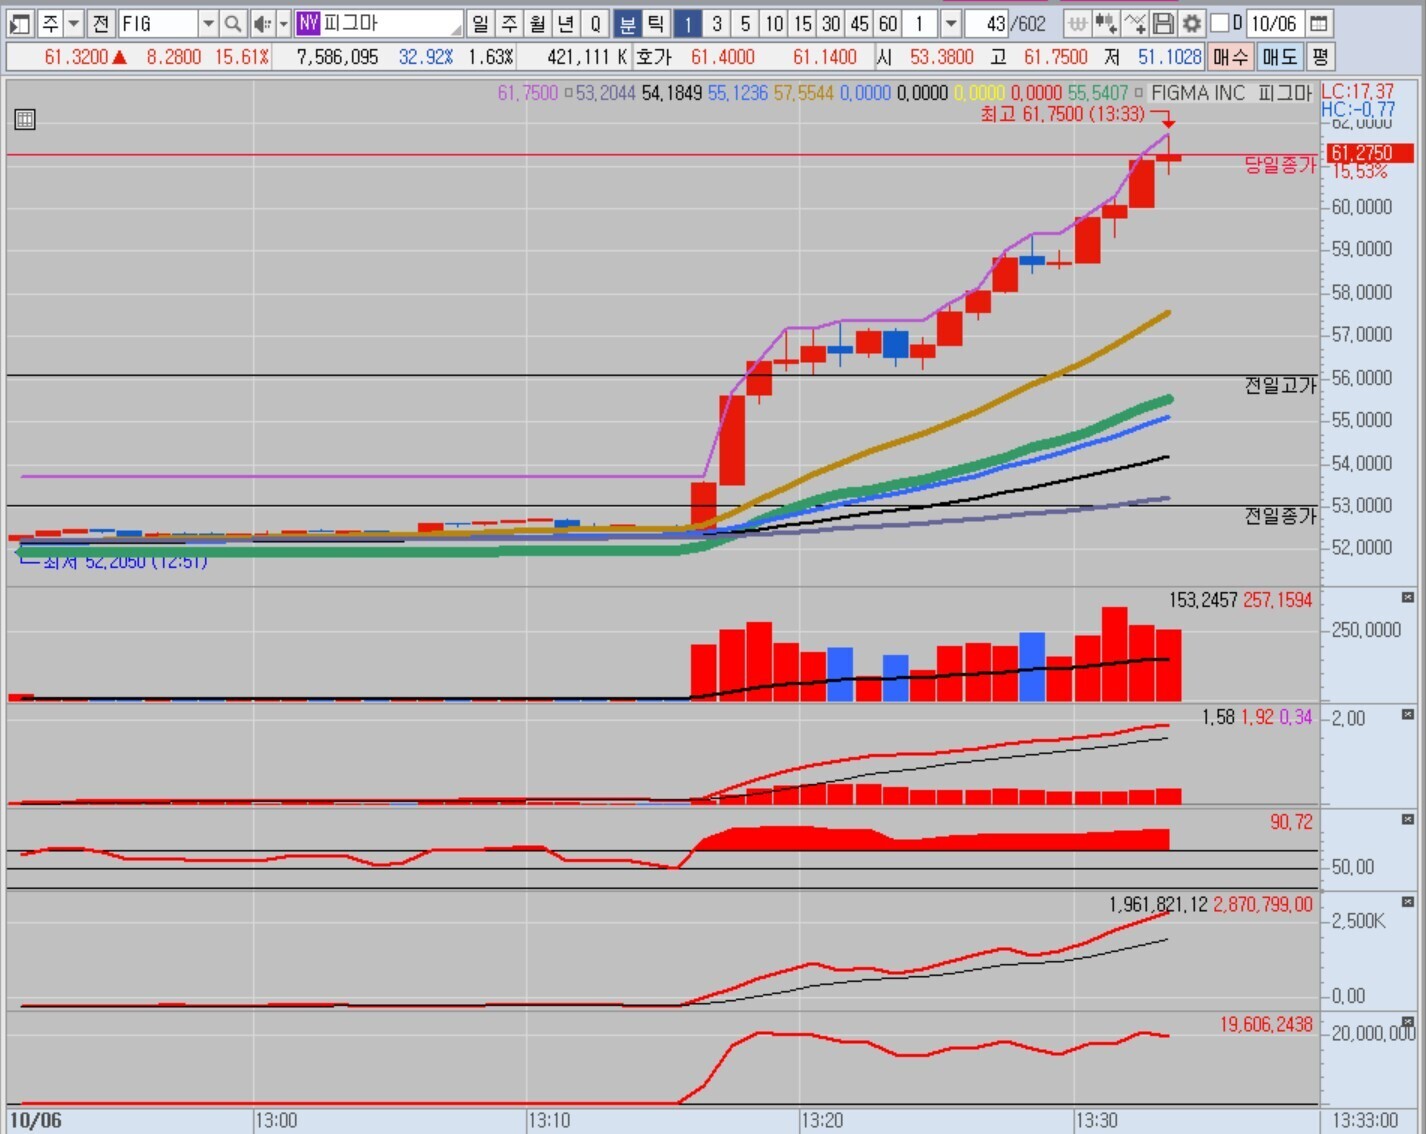Click the grid icon at chart top-left
The height and width of the screenshot is (1134, 1426).
point(25,120)
